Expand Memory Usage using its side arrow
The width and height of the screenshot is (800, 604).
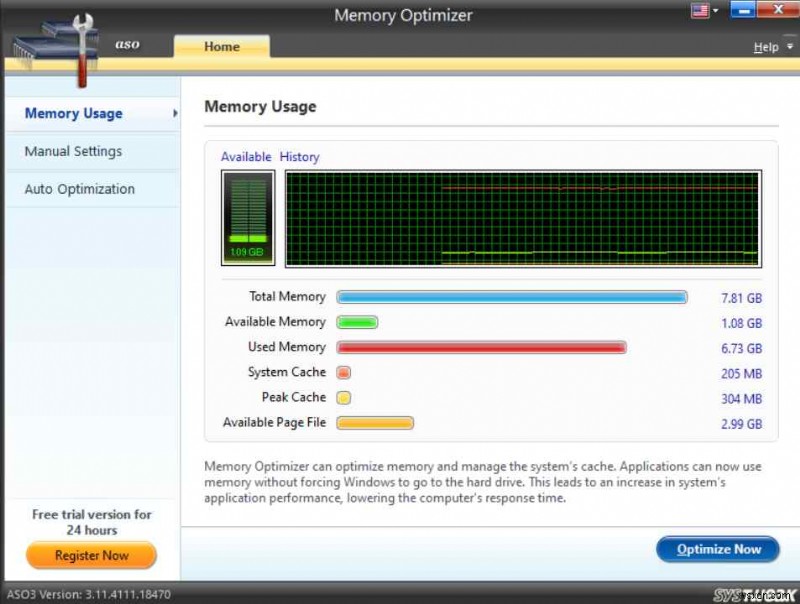pyautogui.click(x=175, y=113)
